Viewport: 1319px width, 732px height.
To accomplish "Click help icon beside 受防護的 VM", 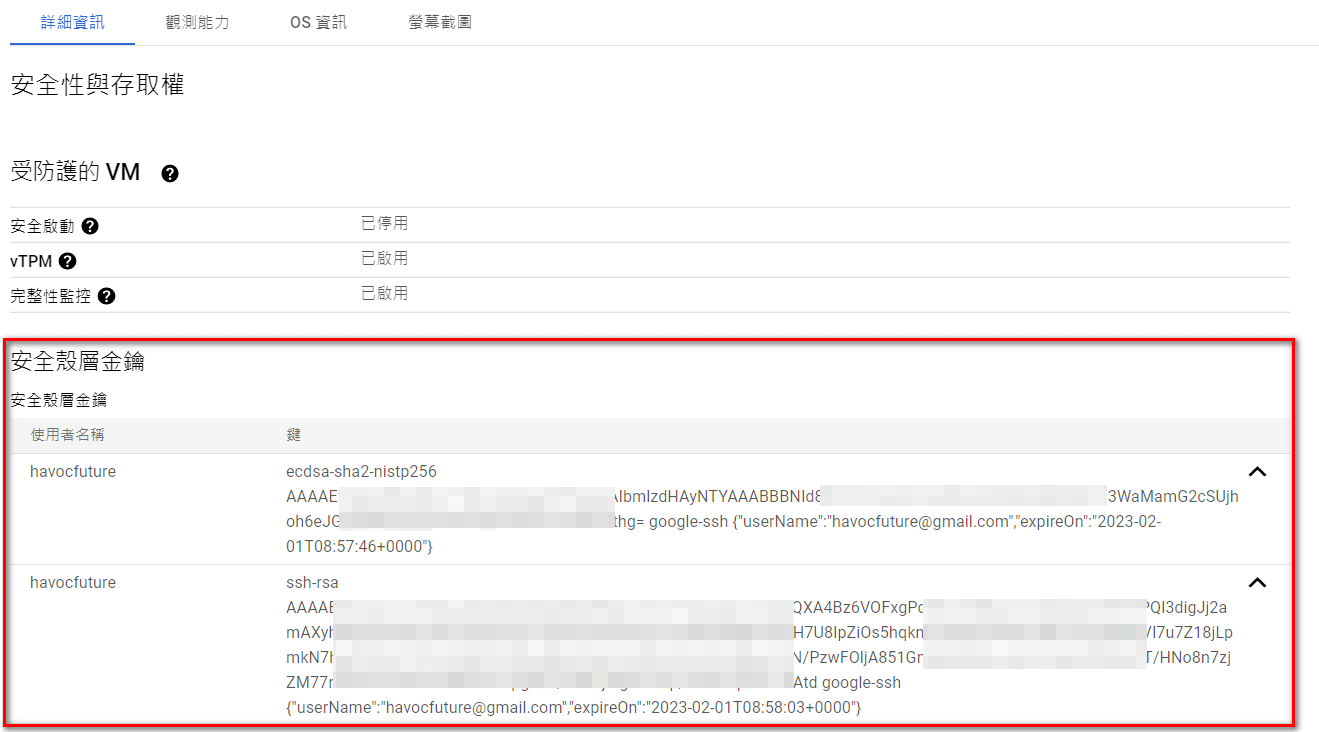I will click(170, 174).
